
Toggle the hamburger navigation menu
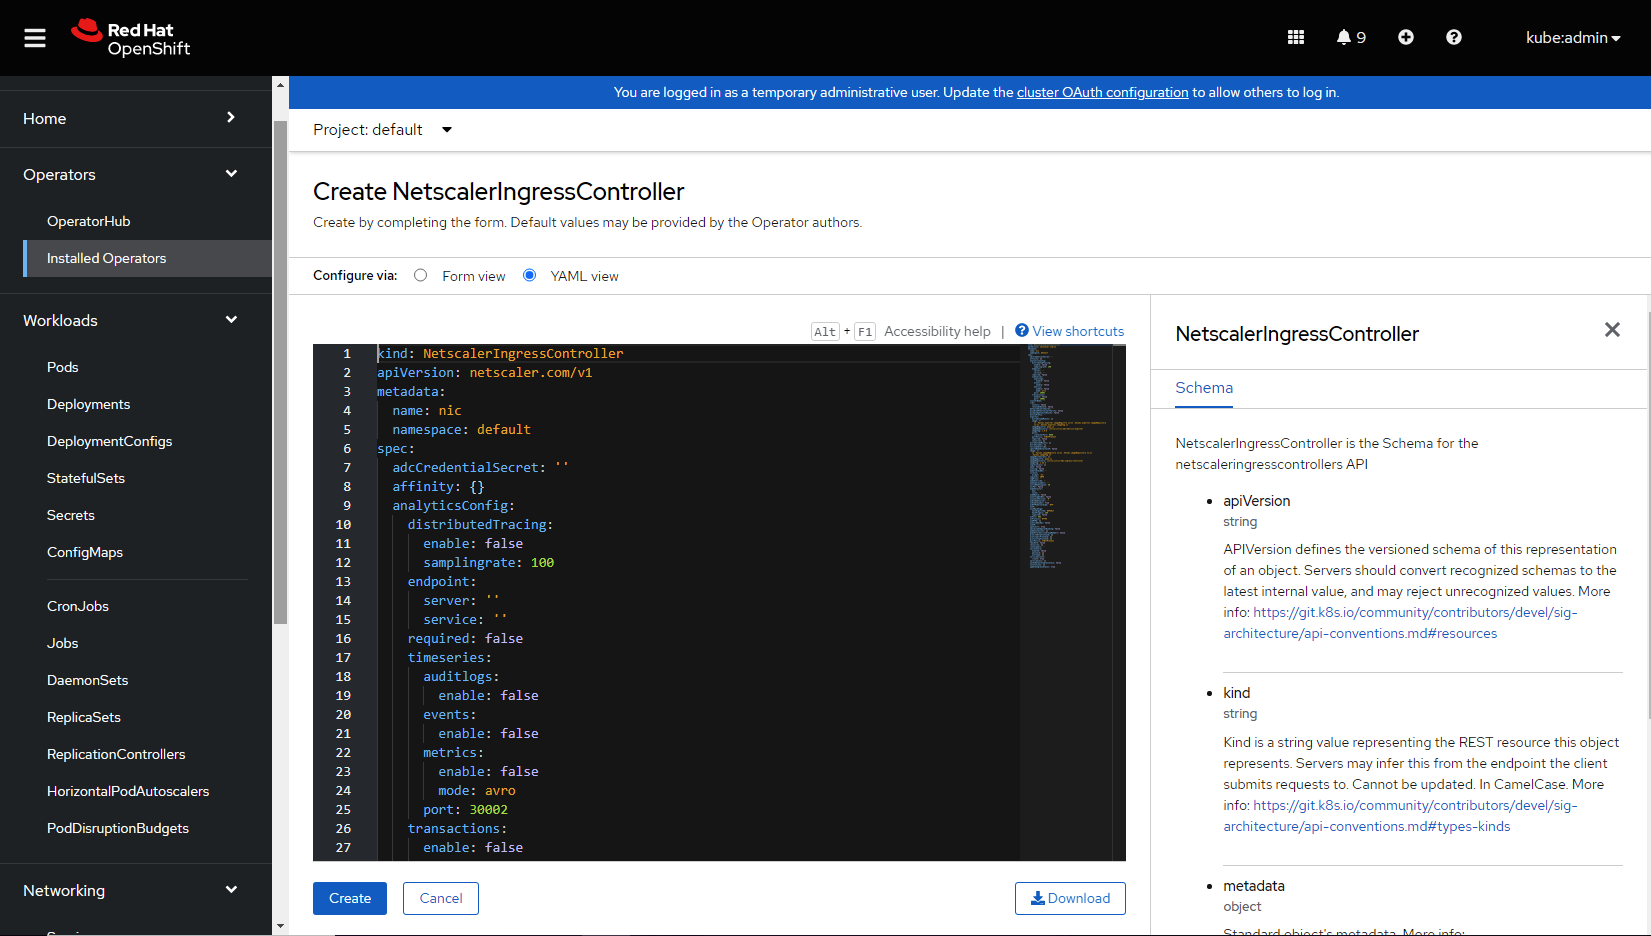[x=35, y=38]
